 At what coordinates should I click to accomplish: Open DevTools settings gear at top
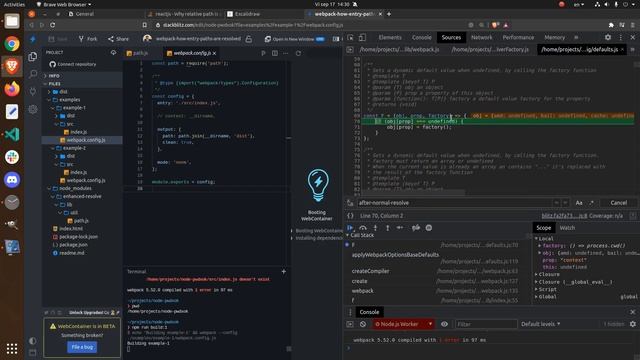(608, 38)
